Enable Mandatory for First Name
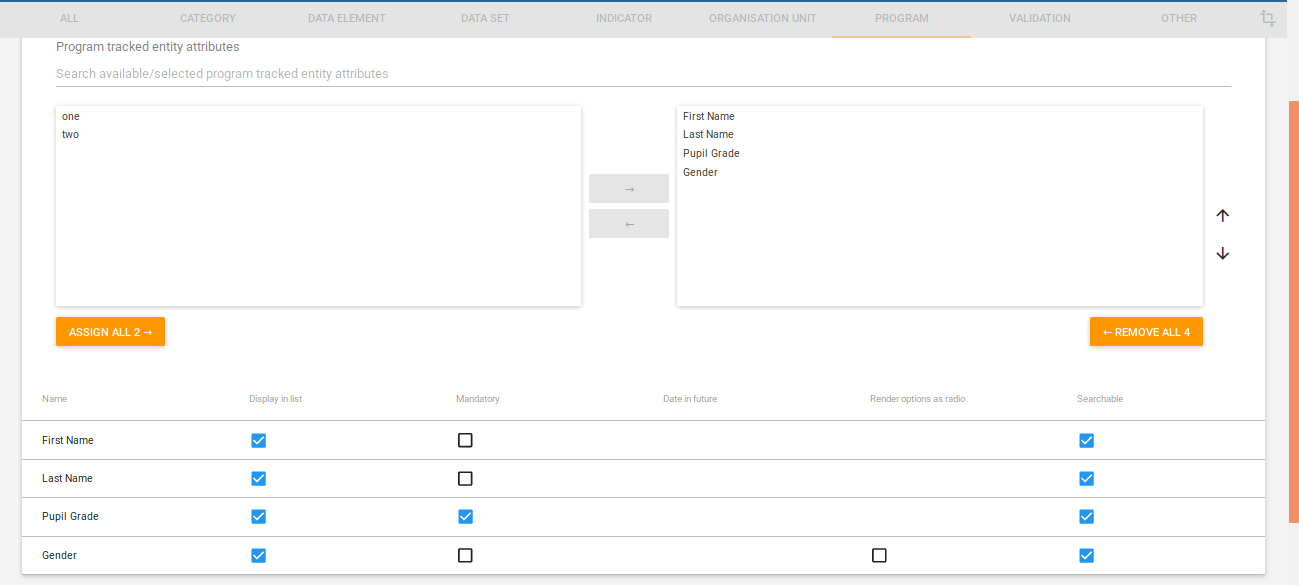Screen dimensions: 1299x585 465,440
